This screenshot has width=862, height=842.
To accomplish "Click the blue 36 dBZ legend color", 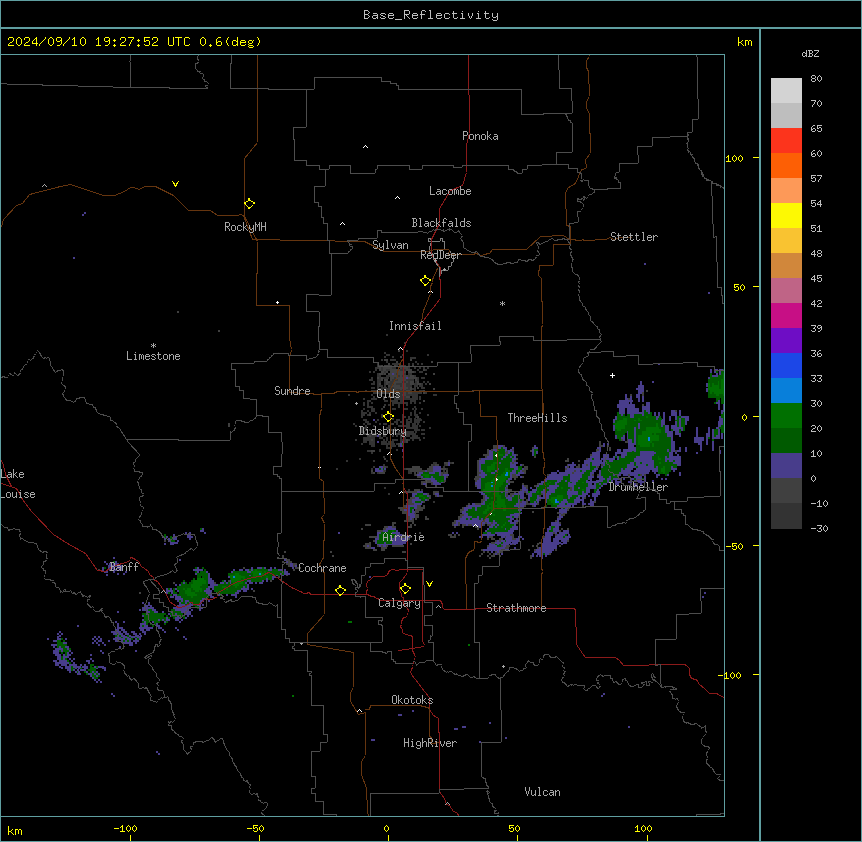I will pos(786,365).
